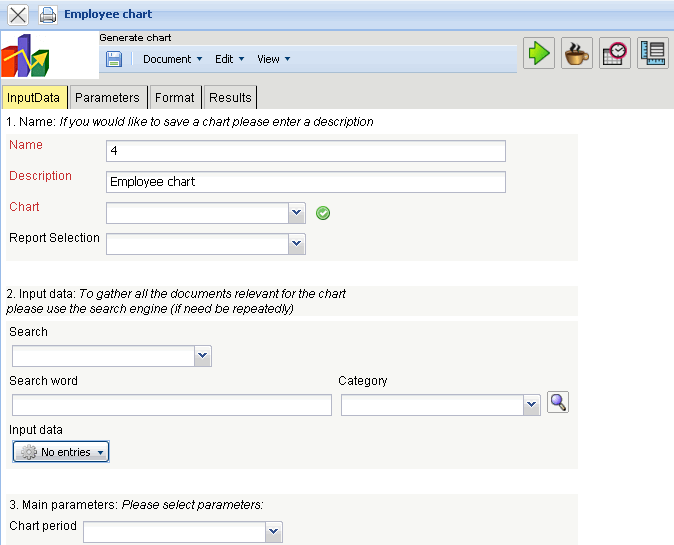This screenshot has width=674, height=545.
Task: Click the printer icon in title bar
Action: (x=47, y=15)
